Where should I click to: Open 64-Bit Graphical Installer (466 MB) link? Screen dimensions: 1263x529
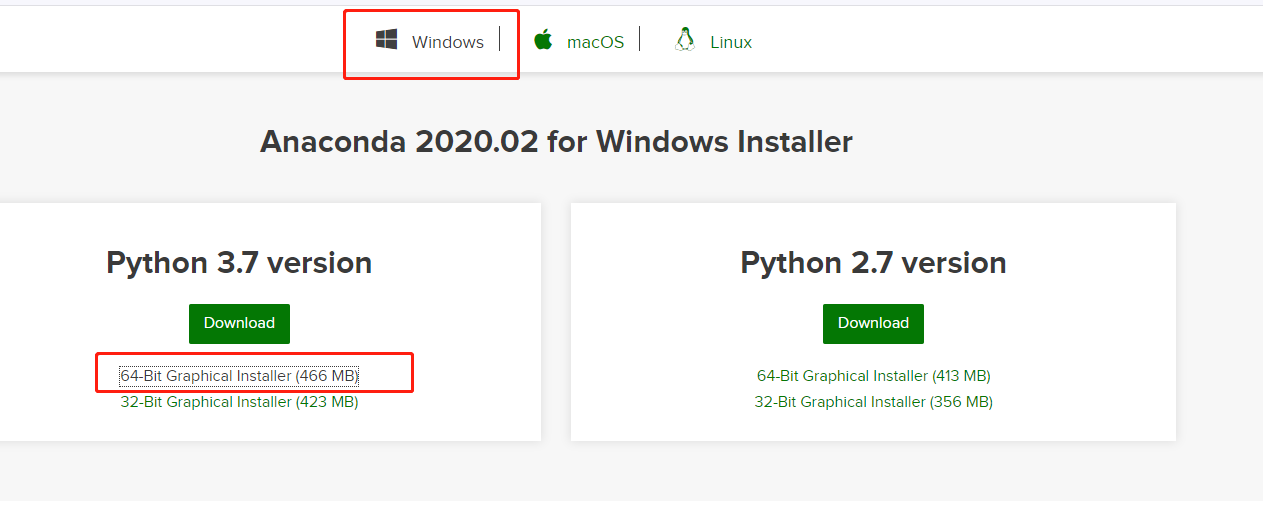click(x=239, y=376)
